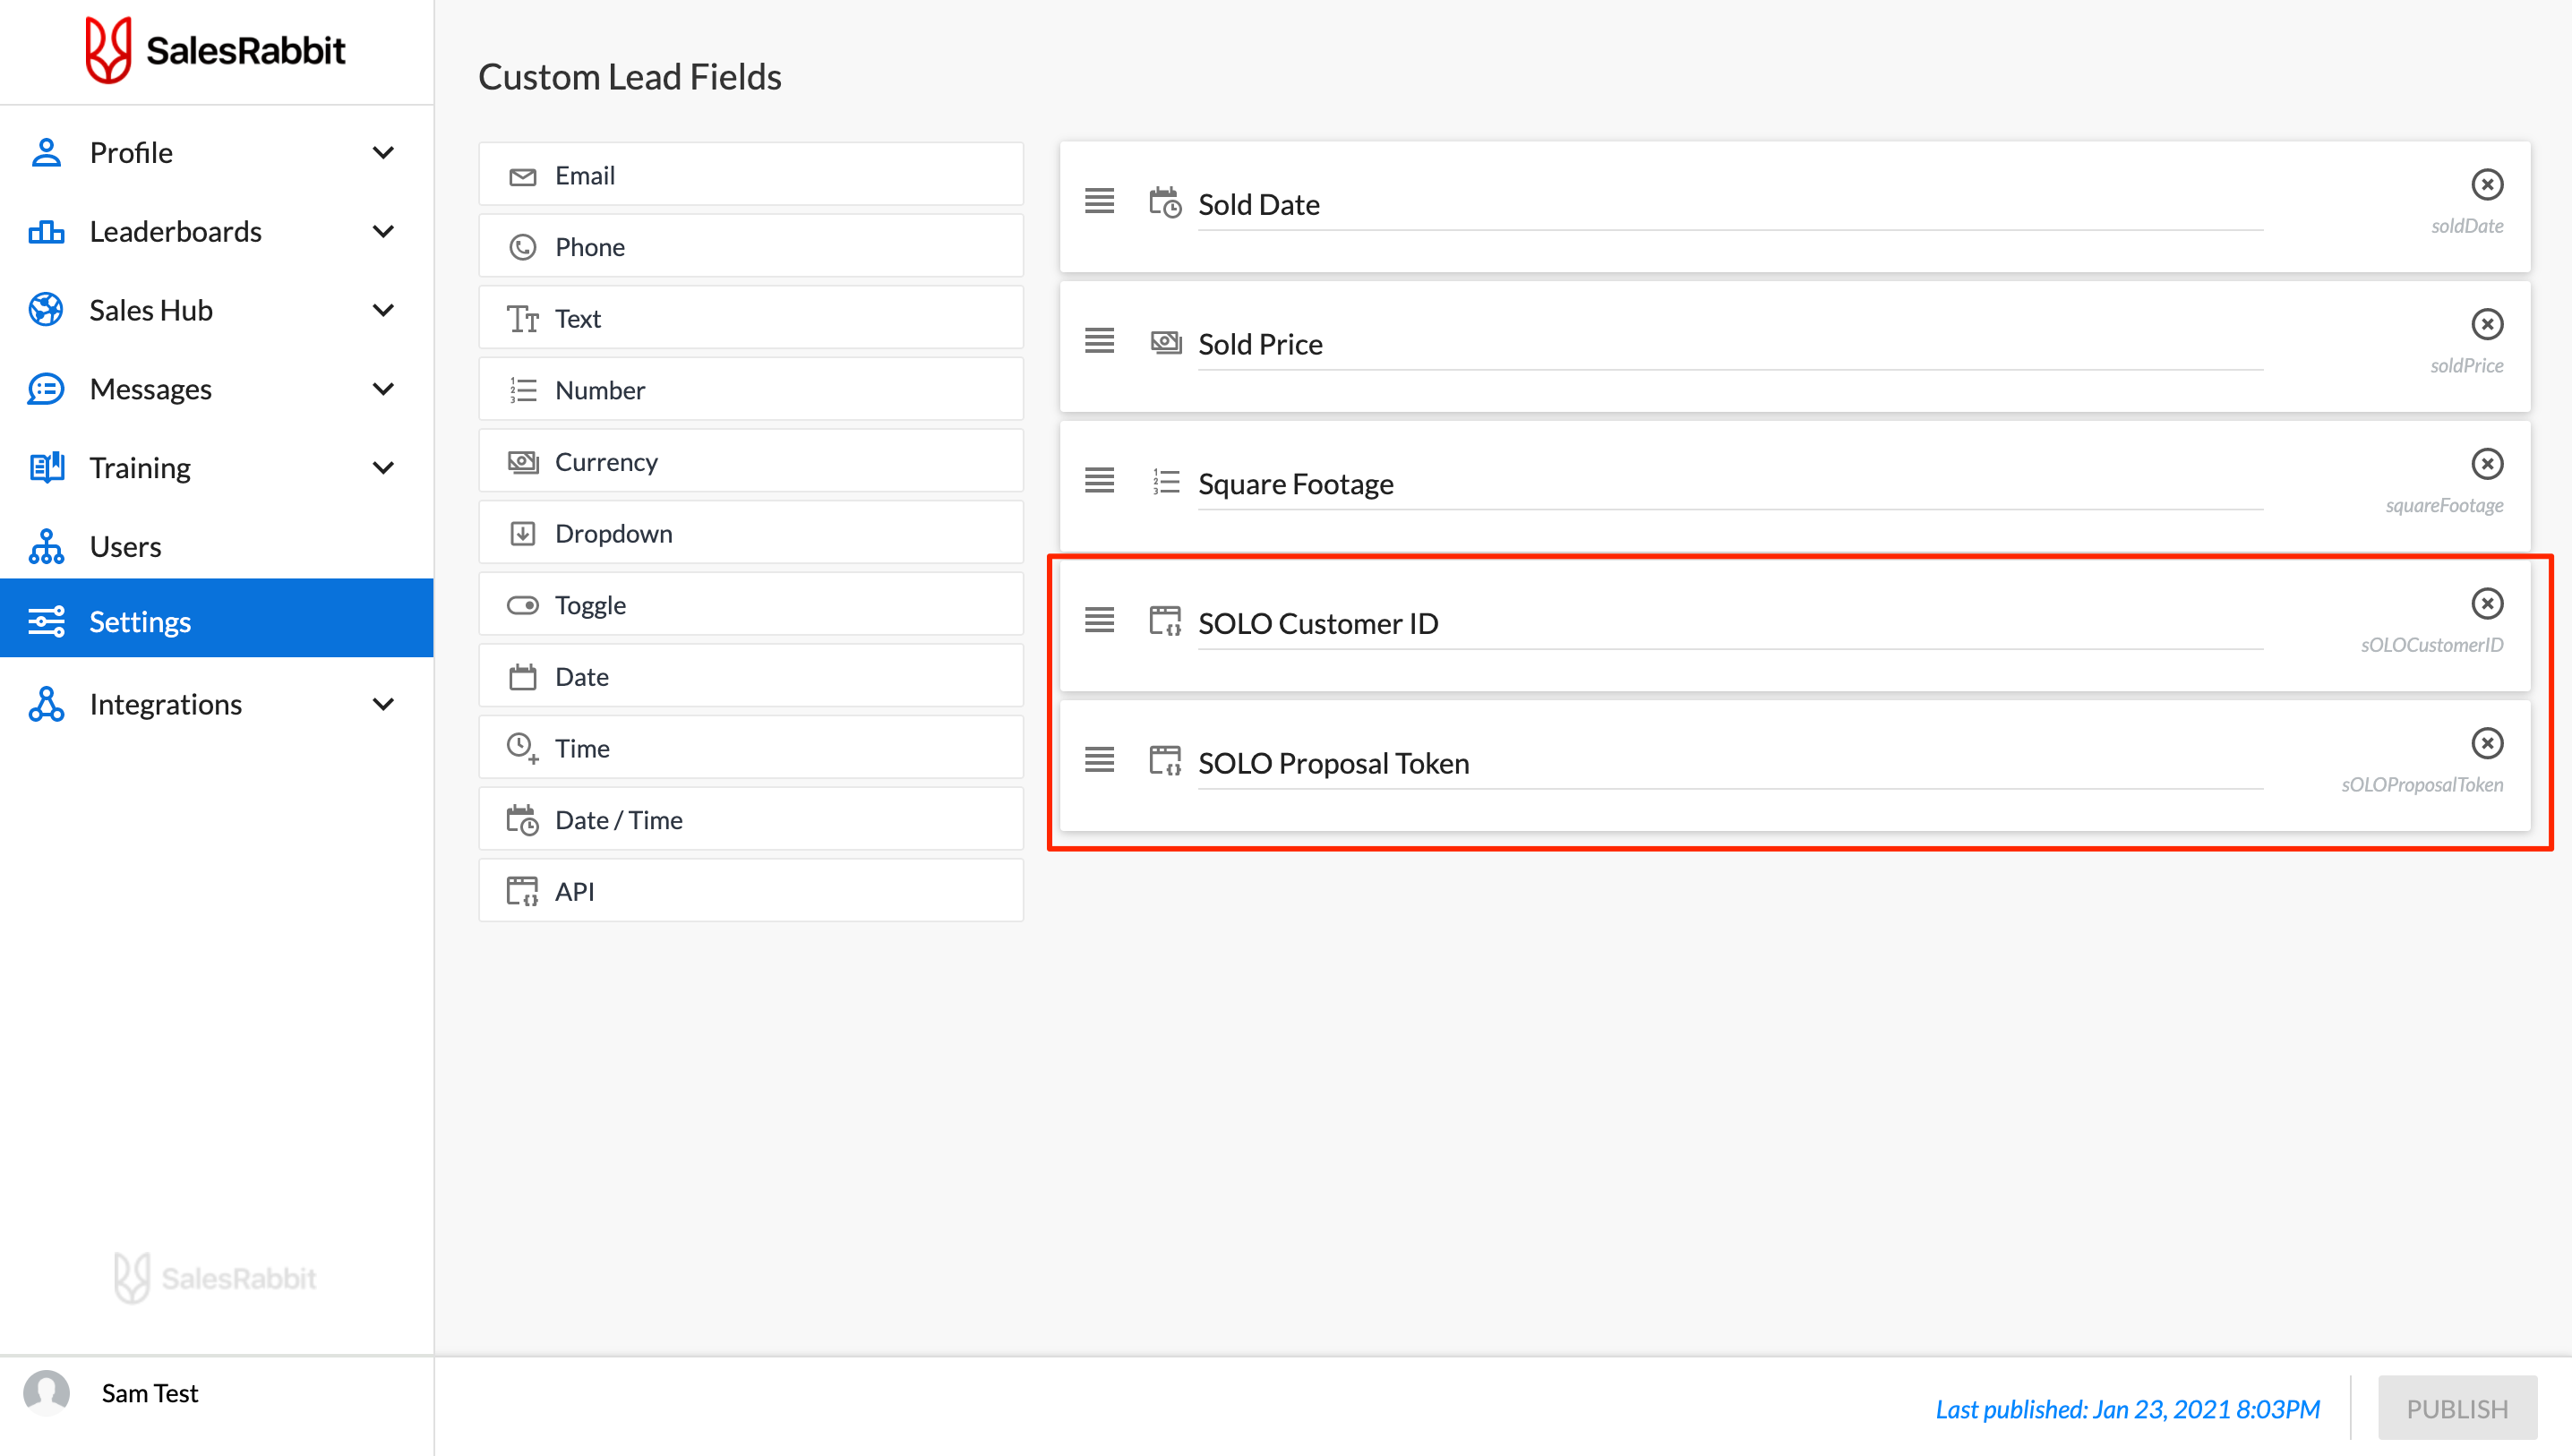Image resolution: width=2572 pixels, height=1456 pixels.
Task: Click the Square Footage number icon
Action: point(1165,481)
